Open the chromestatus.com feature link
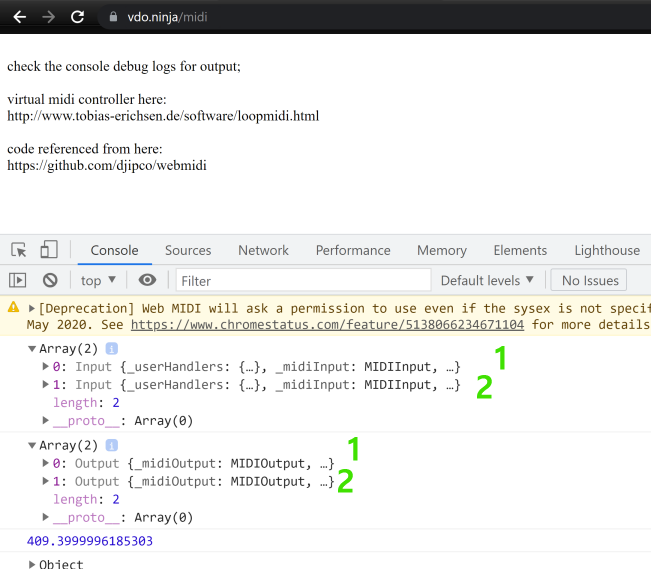This screenshot has height=569, width=651. point(327,324)
